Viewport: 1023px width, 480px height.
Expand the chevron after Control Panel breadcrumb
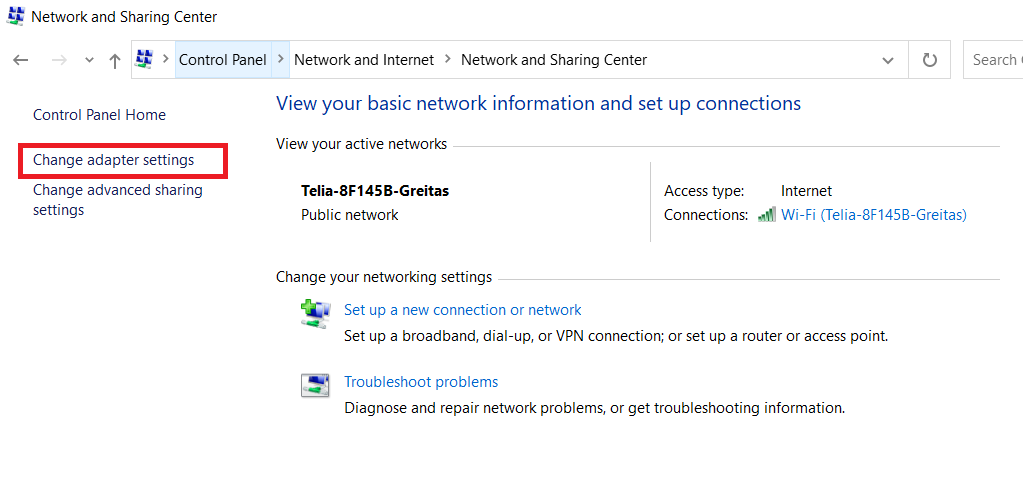pos(281,60)
